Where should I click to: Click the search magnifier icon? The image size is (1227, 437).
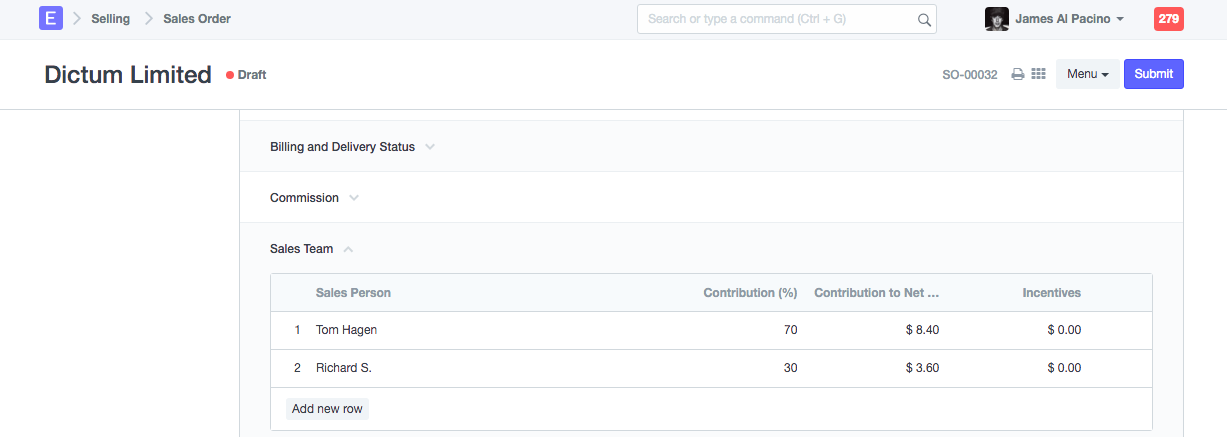point(924,19)
